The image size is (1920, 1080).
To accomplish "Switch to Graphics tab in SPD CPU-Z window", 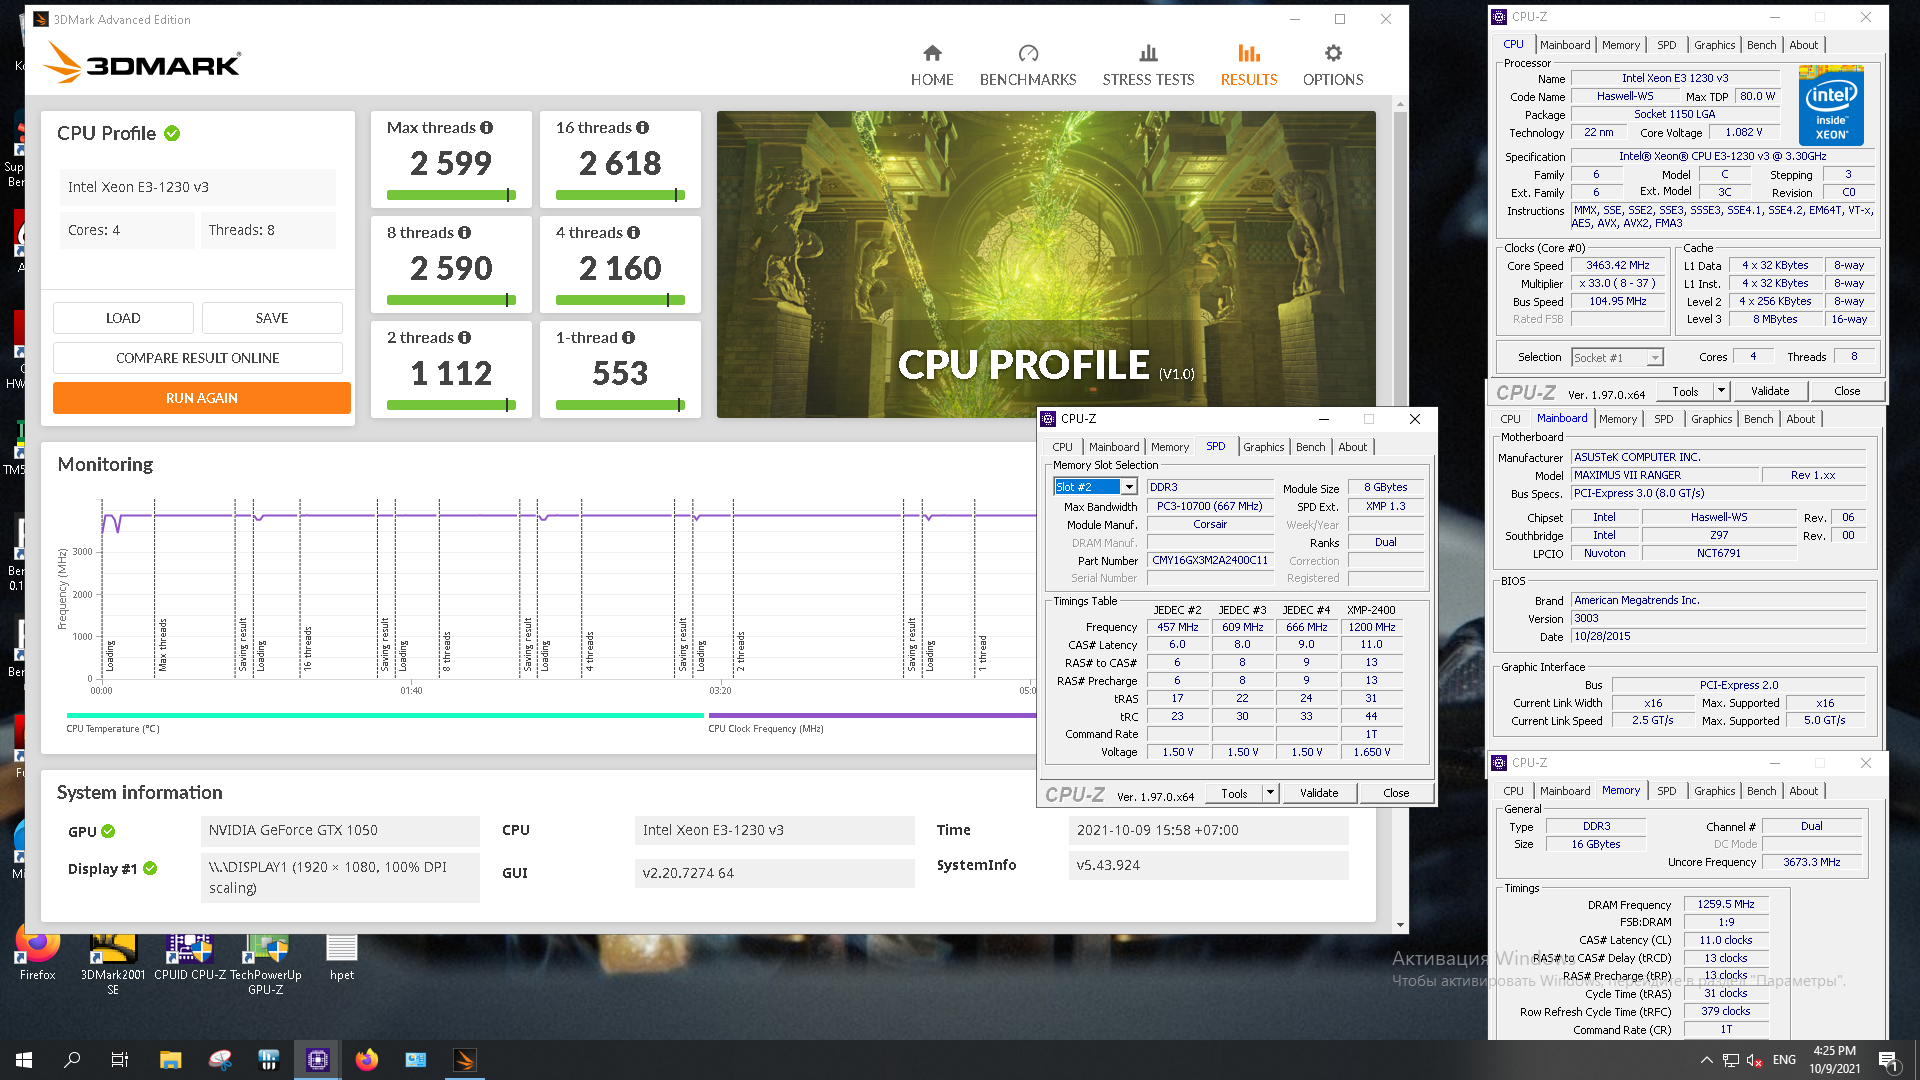I will pos(1264,447).
